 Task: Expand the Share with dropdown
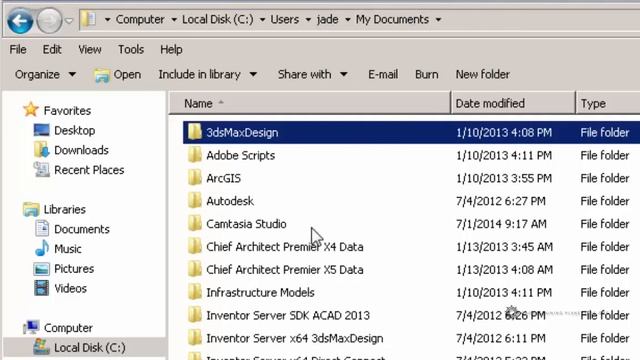(x=312, y=74)
